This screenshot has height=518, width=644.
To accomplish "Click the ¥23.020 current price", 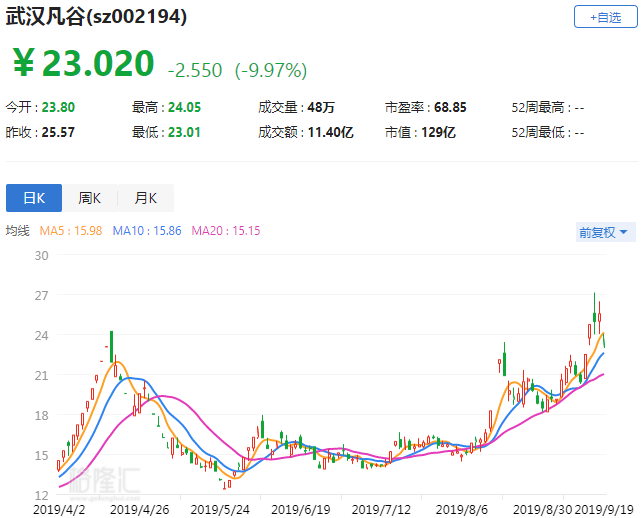I will click(x=84, y=64).
